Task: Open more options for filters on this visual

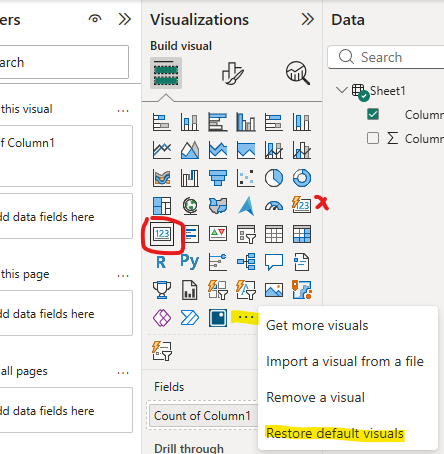Action: 123,111
